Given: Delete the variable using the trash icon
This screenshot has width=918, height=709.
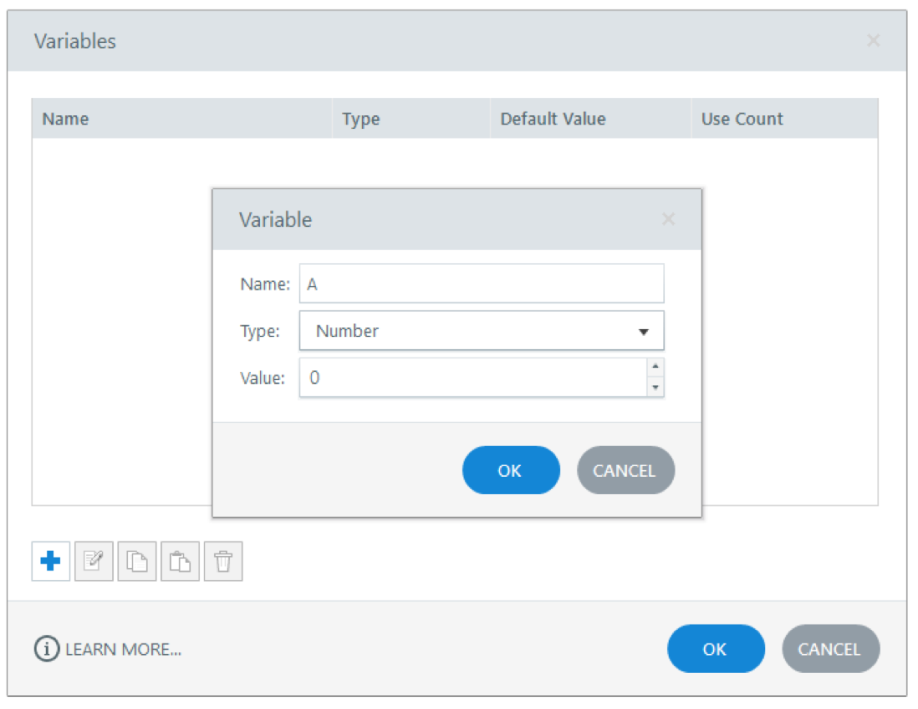Looking at the screenshot, I should pos(223,561).
